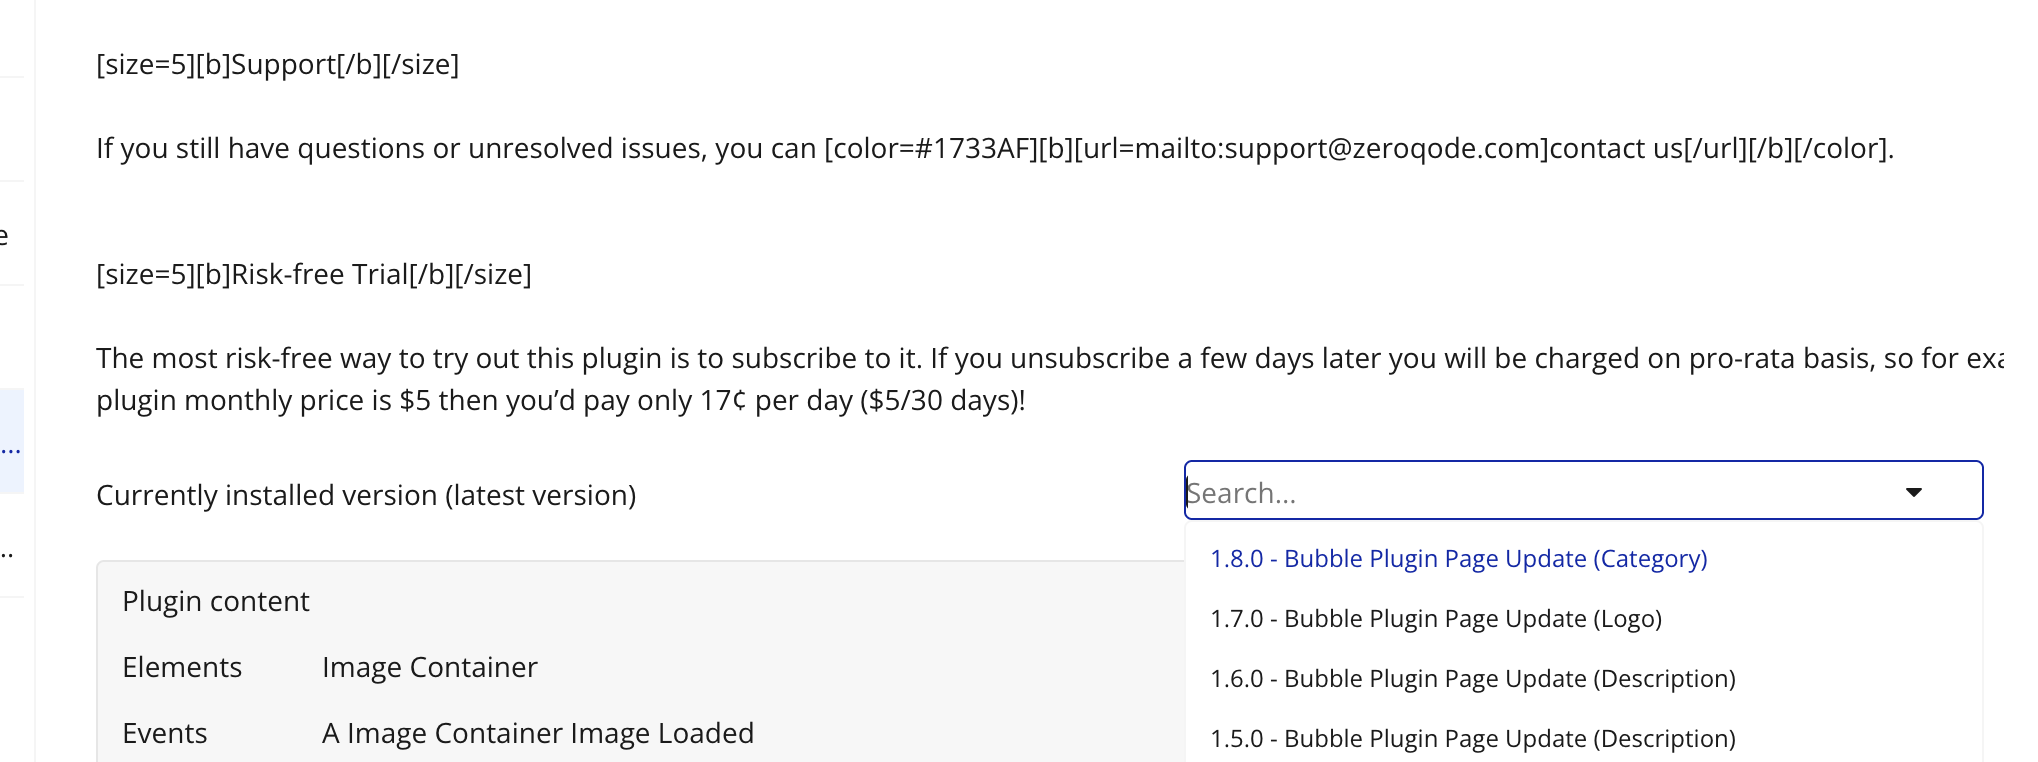
Task: Click the Risk-free Trial heading line
Action: [x=313, y=274]
